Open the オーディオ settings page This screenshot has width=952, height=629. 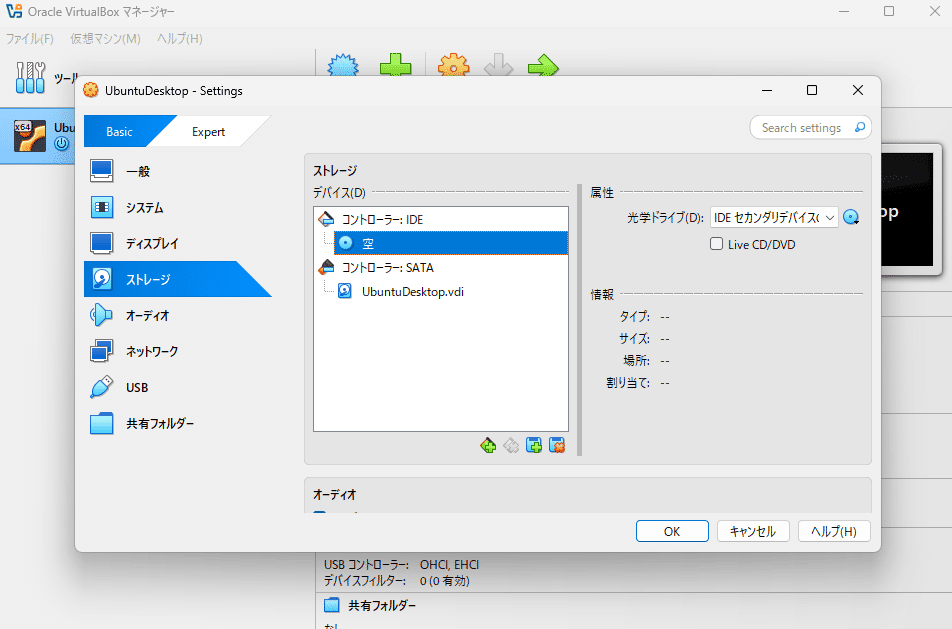178,315
